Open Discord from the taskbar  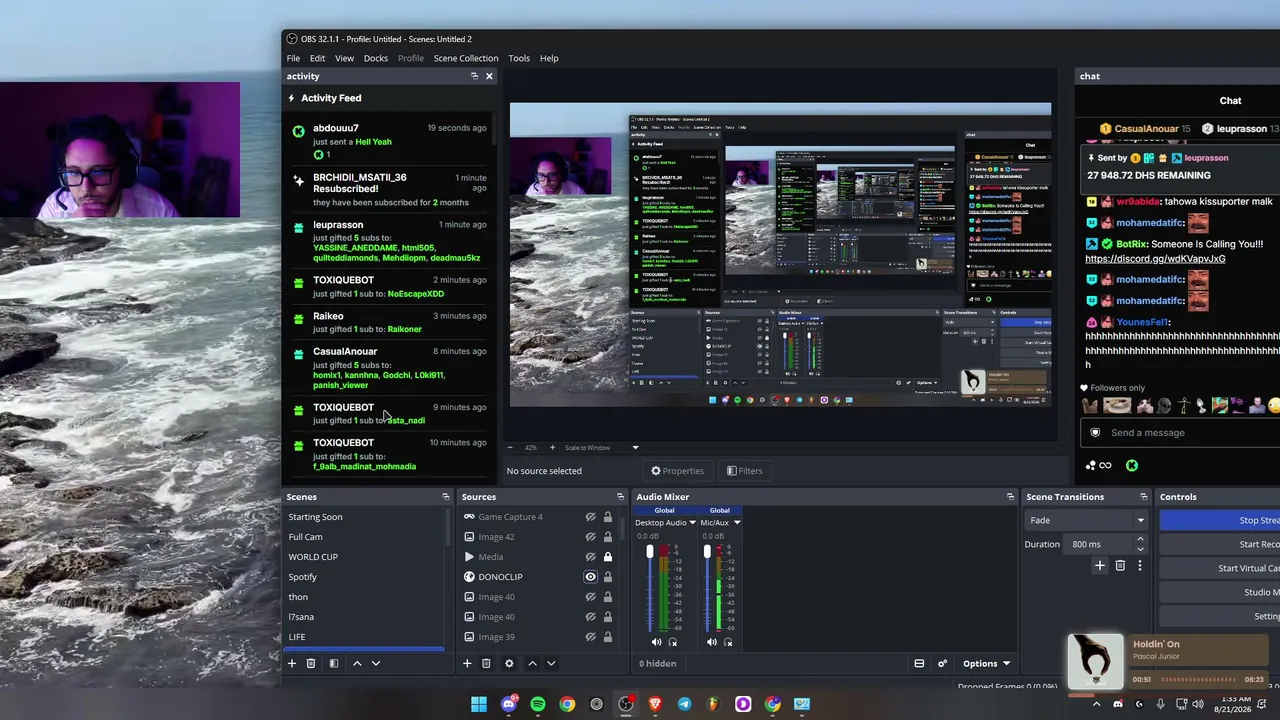point(508,704)
